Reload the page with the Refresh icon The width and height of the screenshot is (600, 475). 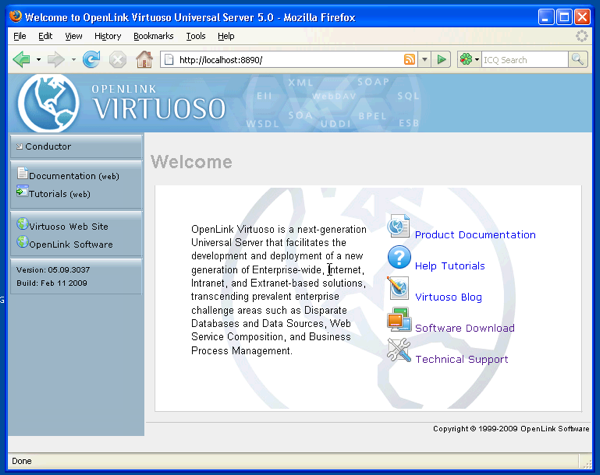pos(91,59)
